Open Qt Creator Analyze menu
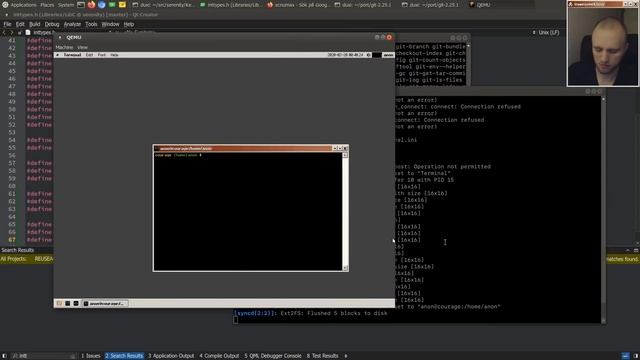 [72, 24]
